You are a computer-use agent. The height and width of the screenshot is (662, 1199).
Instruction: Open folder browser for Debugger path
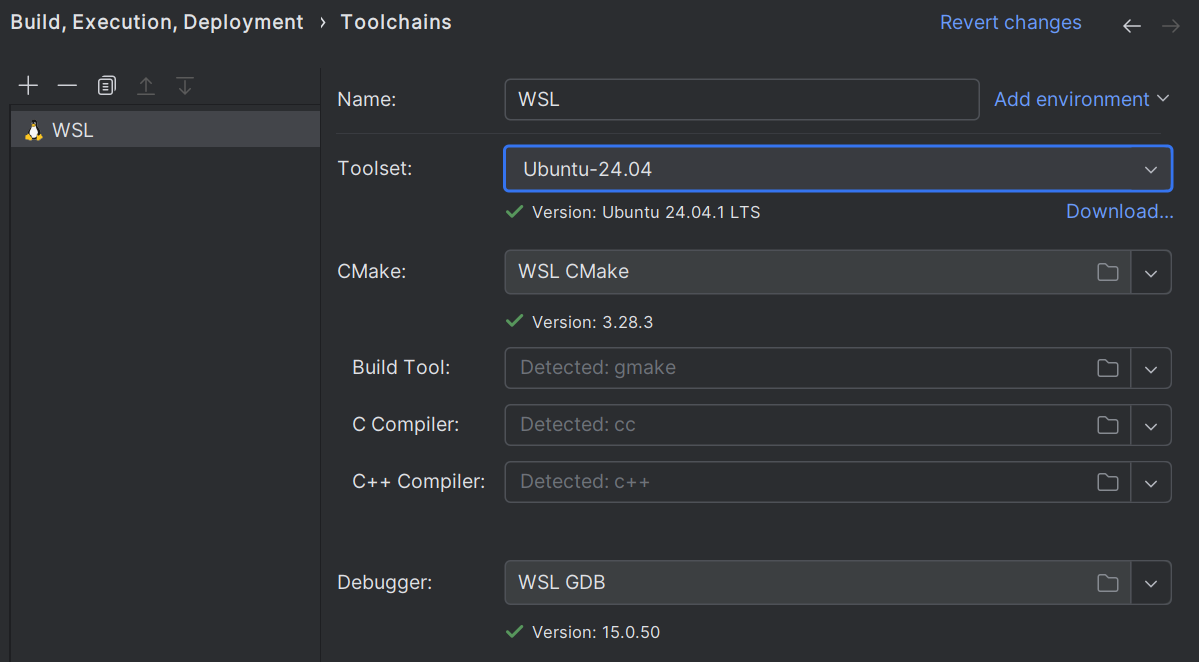click(1107, 583)
